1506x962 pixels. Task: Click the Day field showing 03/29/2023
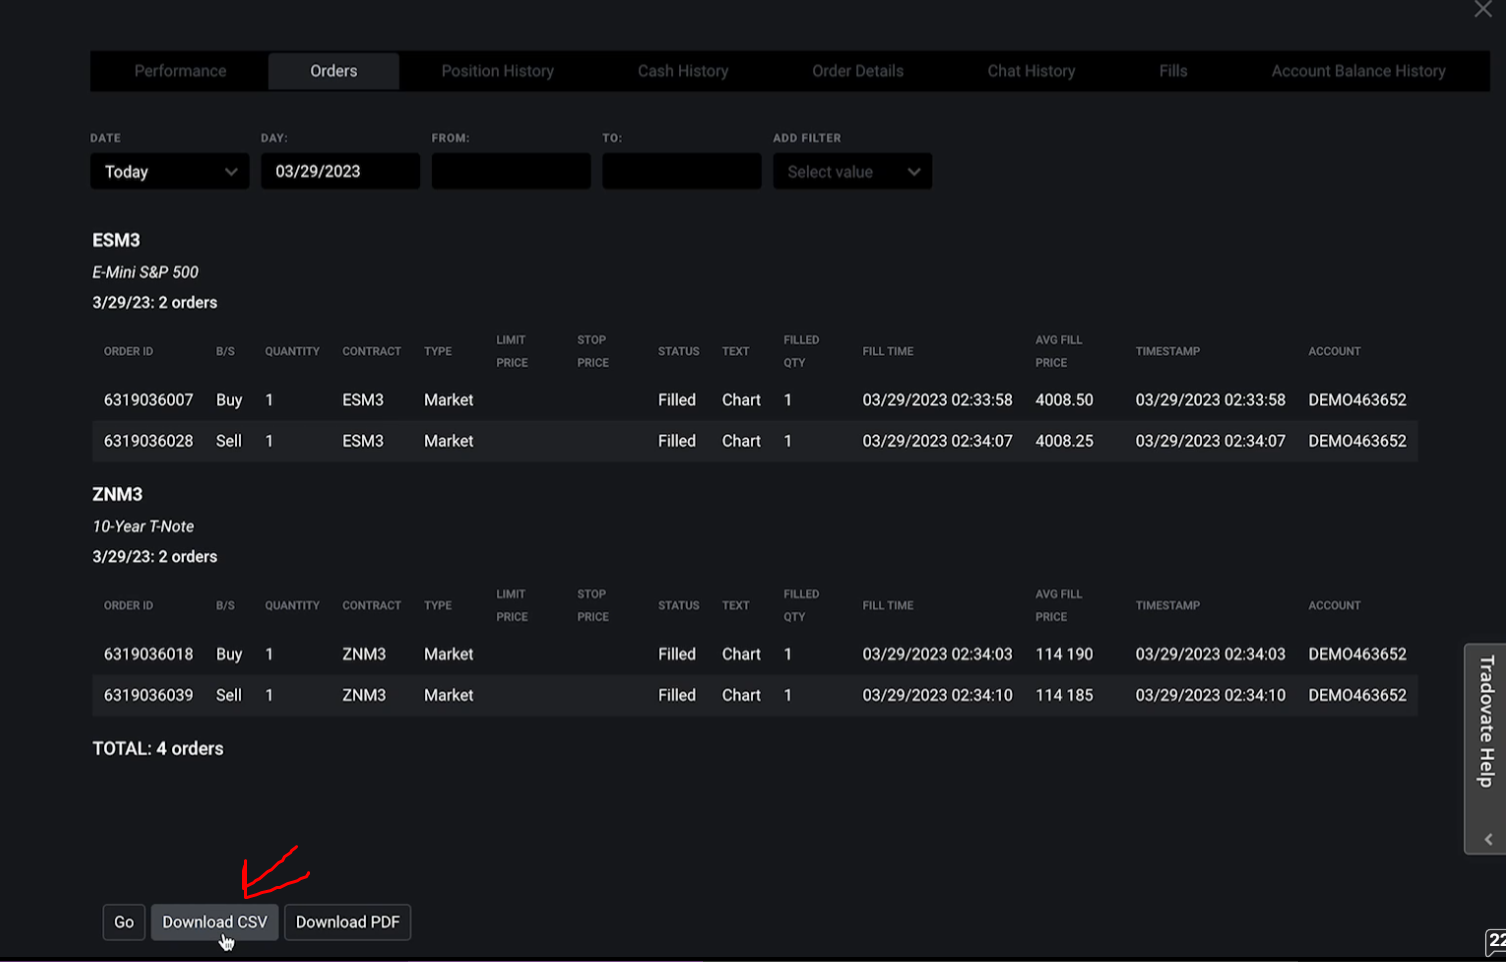point(340,172)
